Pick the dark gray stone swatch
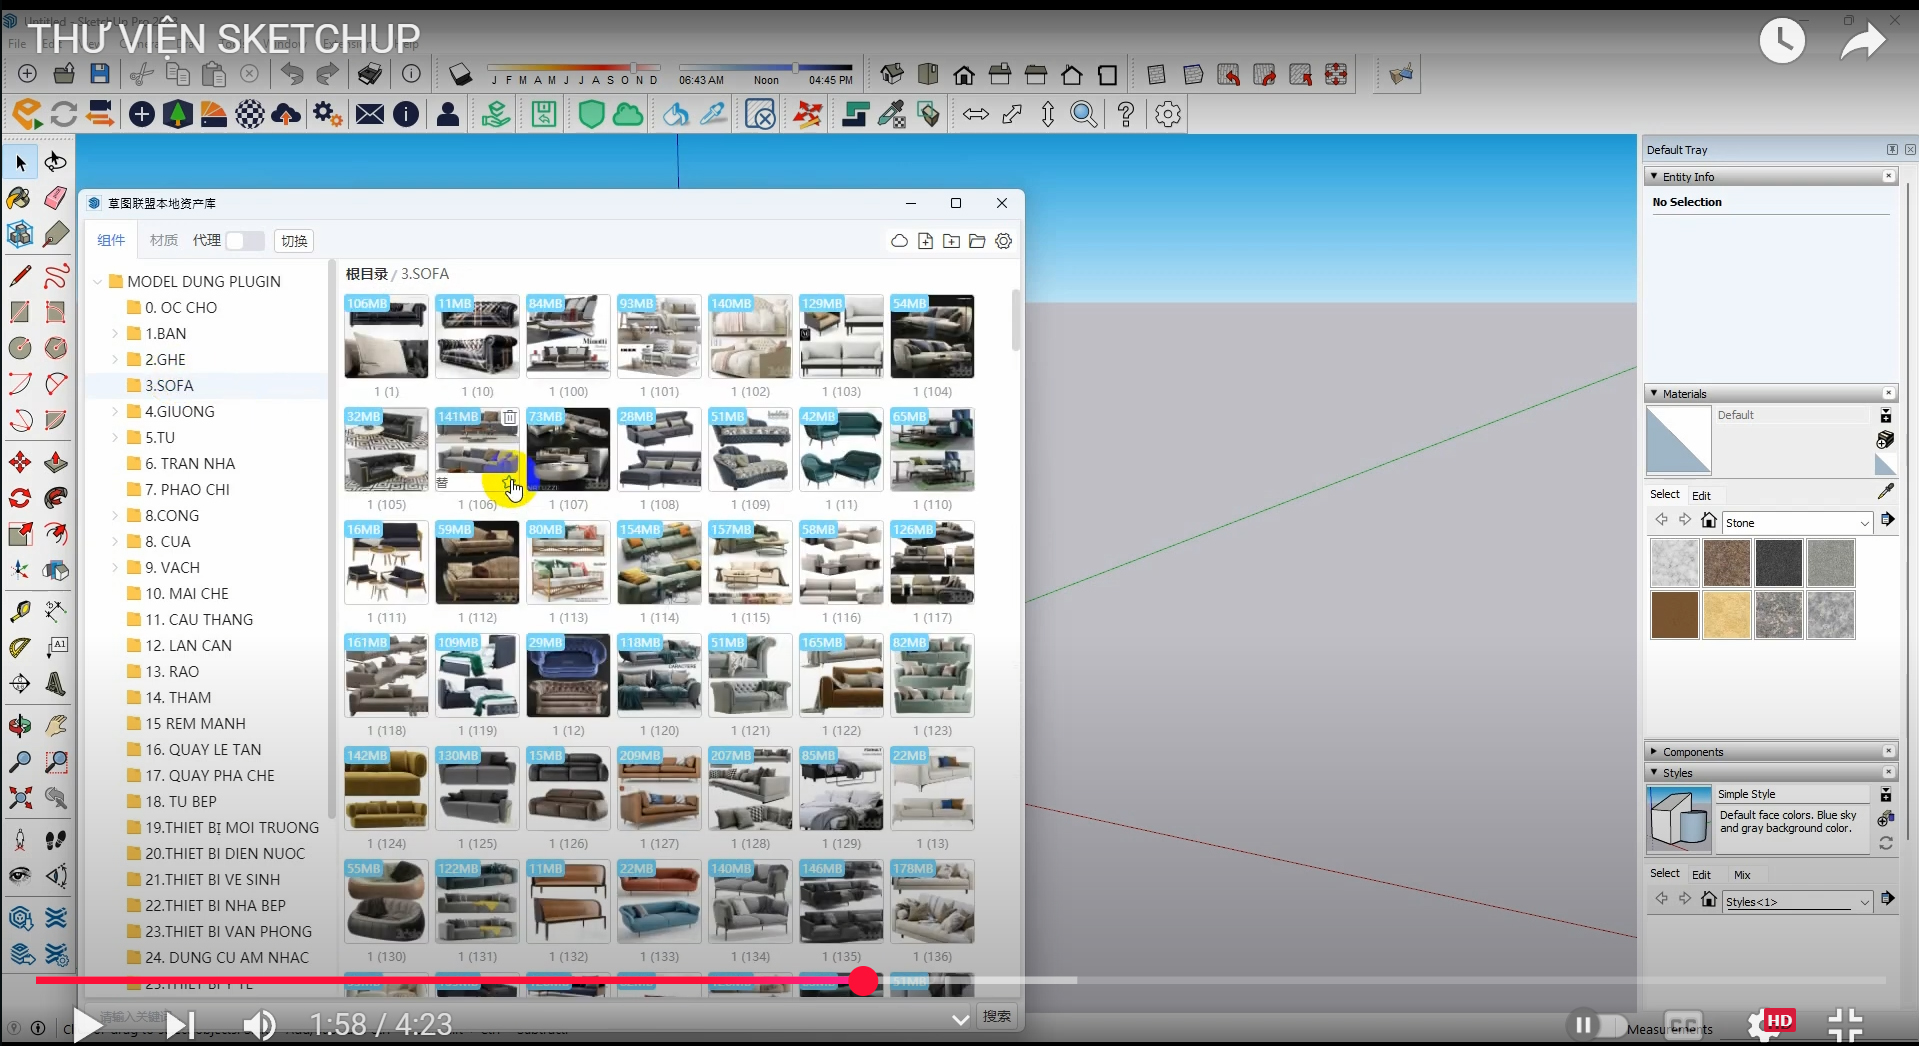 tap(1778, 563)
